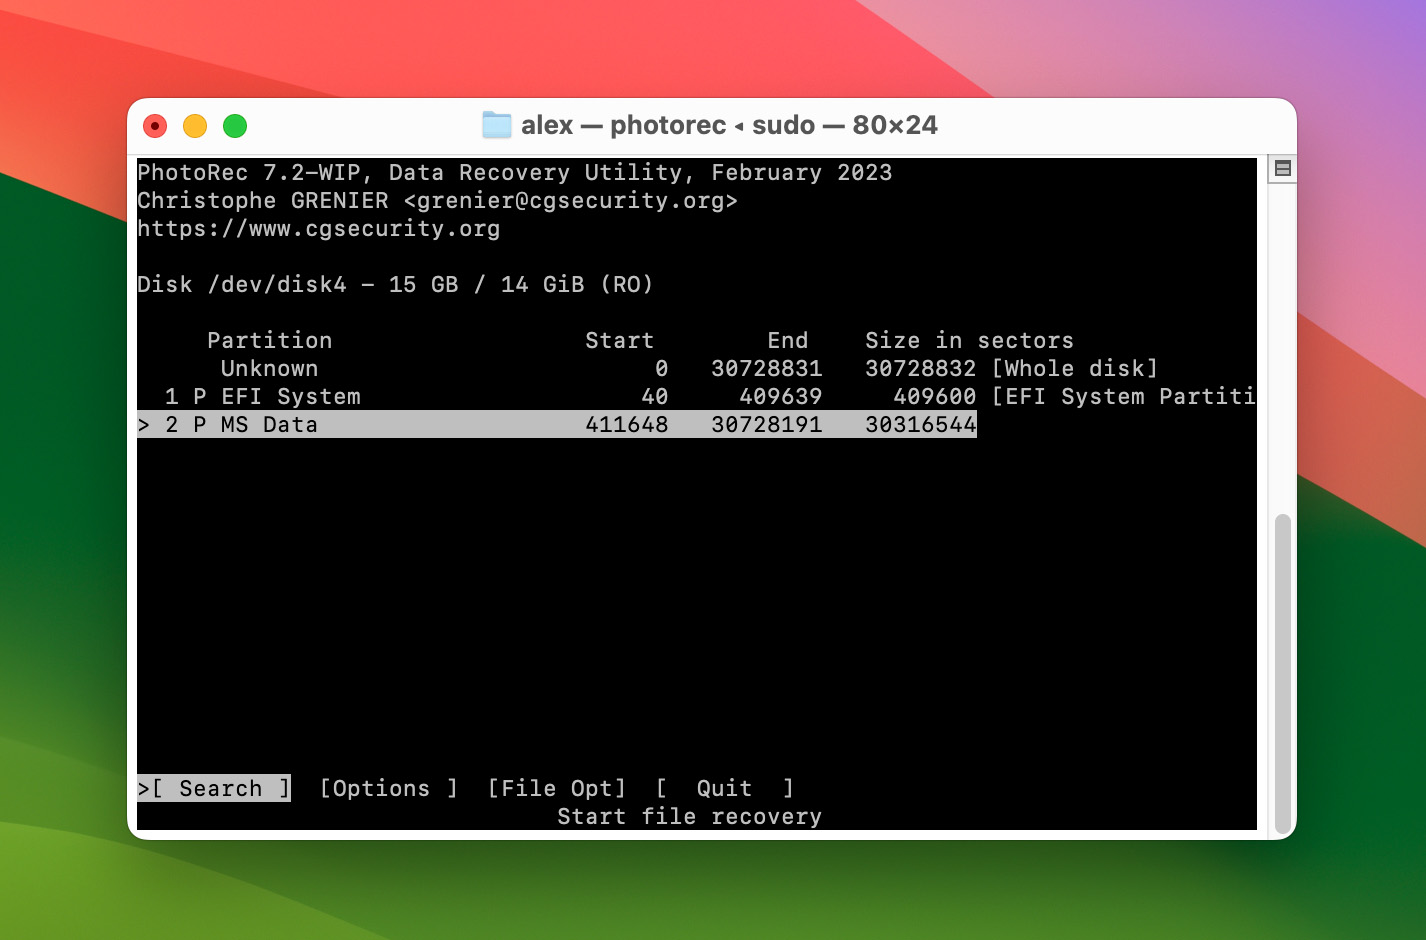Click the EFI size value 409600
Image resolution: width=1426 pixels, height=940 pixels.
tap(935, 396)
